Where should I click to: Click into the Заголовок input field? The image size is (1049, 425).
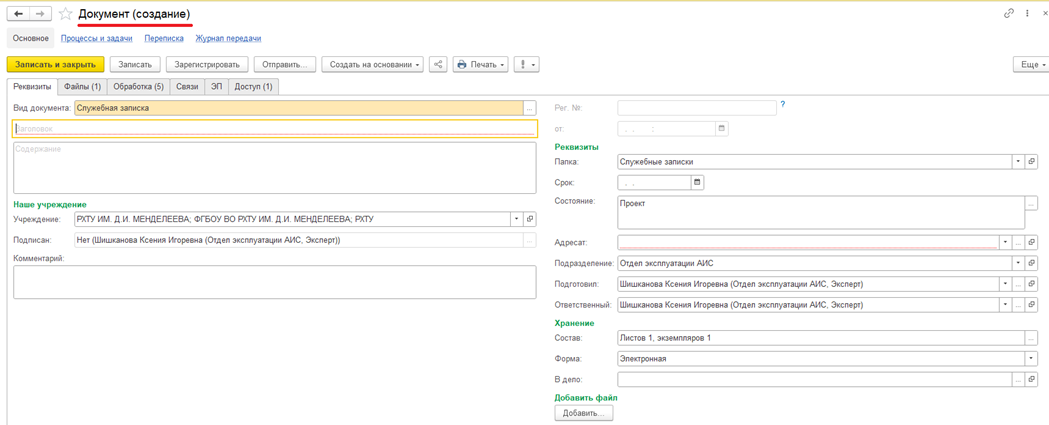click(x=274, y=129)
